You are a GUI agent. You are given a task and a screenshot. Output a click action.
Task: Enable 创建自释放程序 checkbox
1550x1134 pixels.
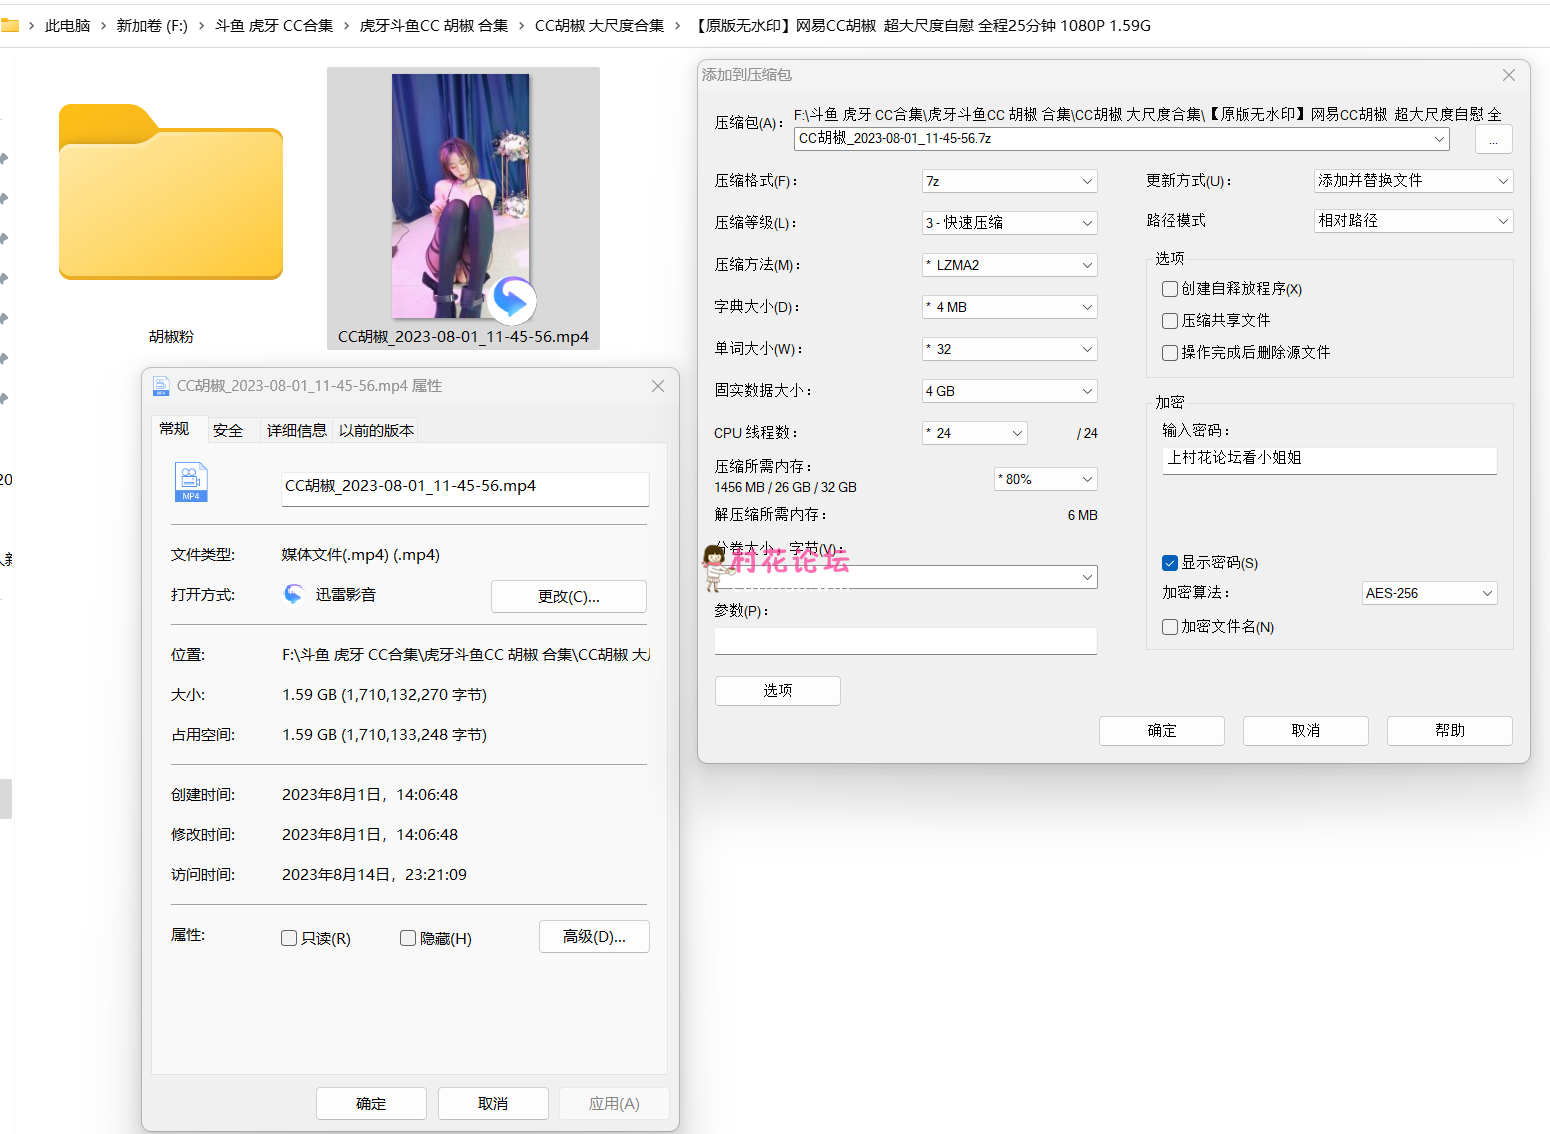(1170, 289)
